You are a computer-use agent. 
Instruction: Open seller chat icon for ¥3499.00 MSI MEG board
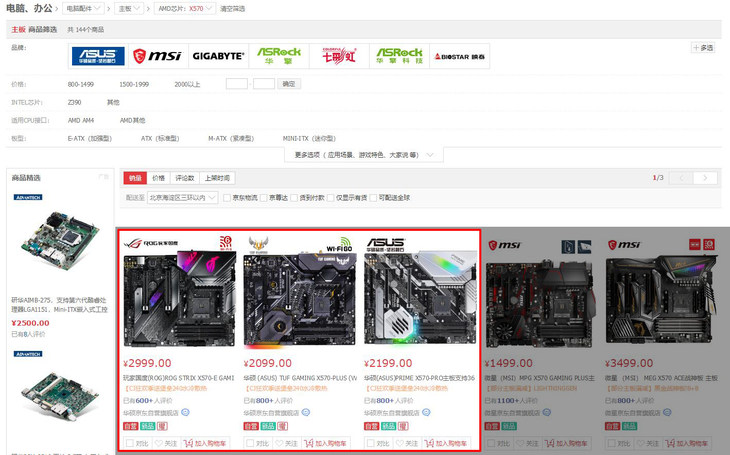(x=667, y=412)
